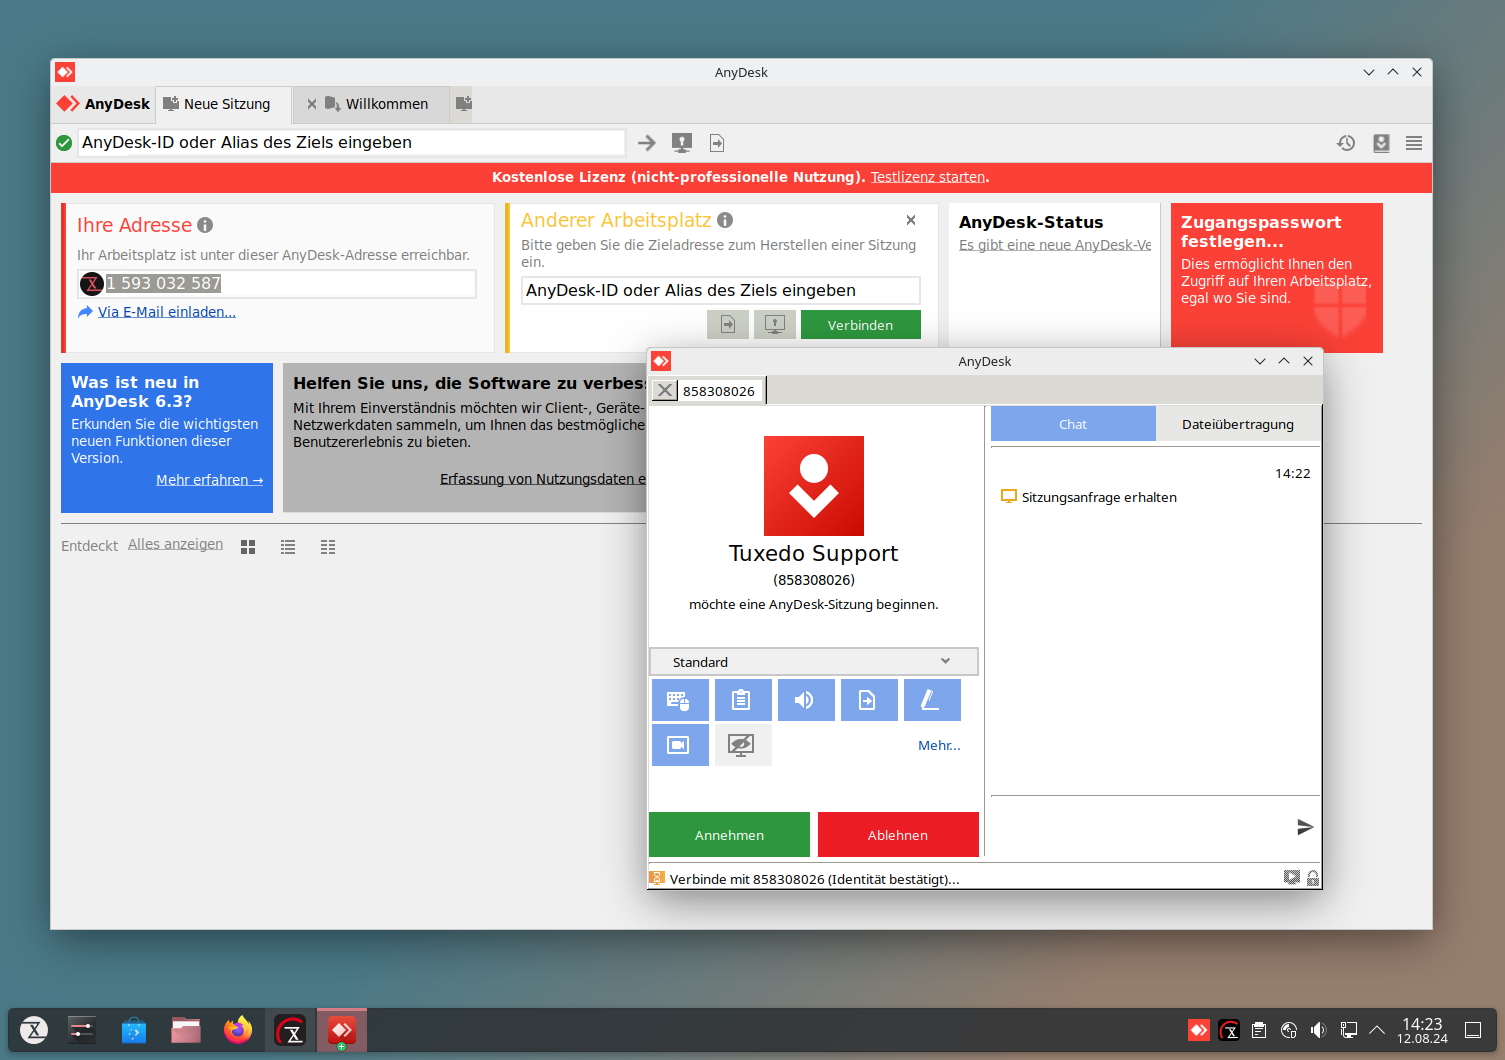Screen dimensions: 1505x1060
Task: Open the new AnyDesk version status link
Action: point(1055,245)
